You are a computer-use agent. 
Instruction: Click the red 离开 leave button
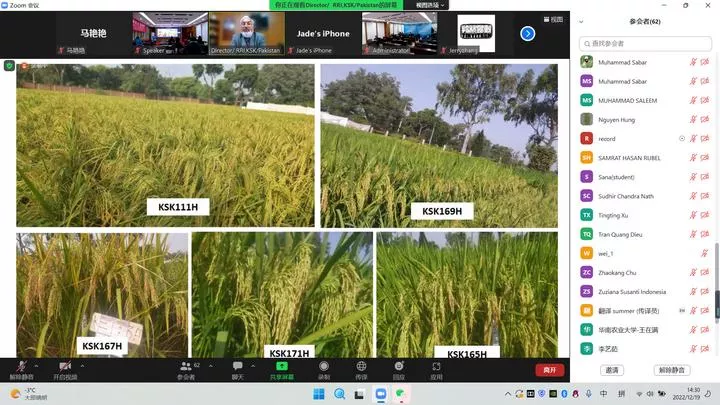[x=549, y=370]
